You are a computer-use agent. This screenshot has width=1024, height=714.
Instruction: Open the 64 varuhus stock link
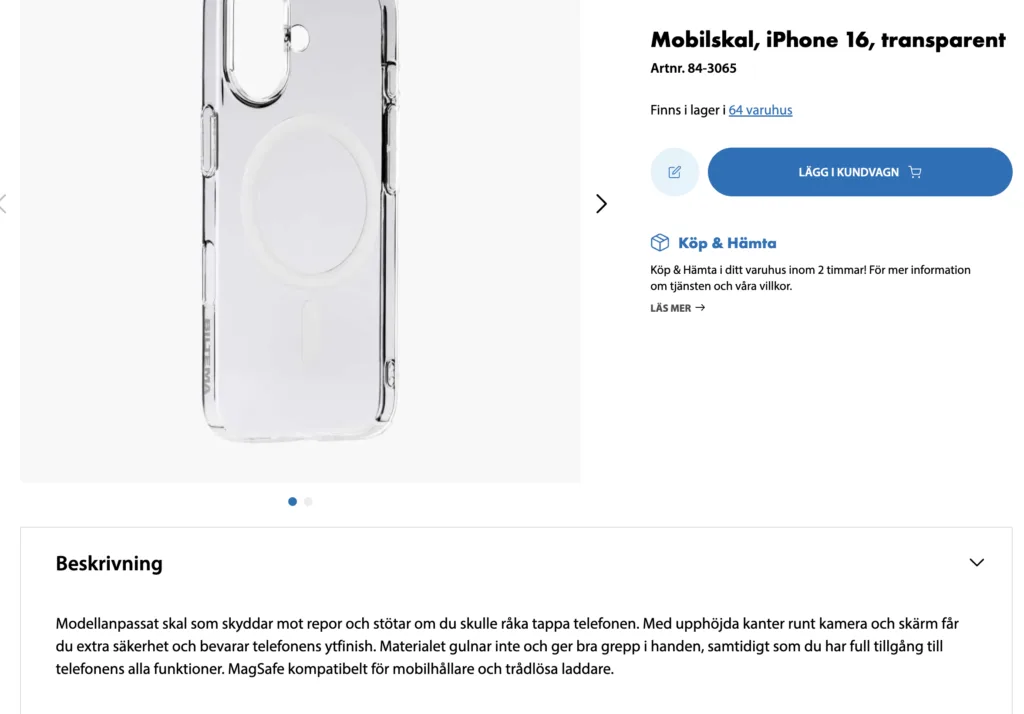coord(760,110)
